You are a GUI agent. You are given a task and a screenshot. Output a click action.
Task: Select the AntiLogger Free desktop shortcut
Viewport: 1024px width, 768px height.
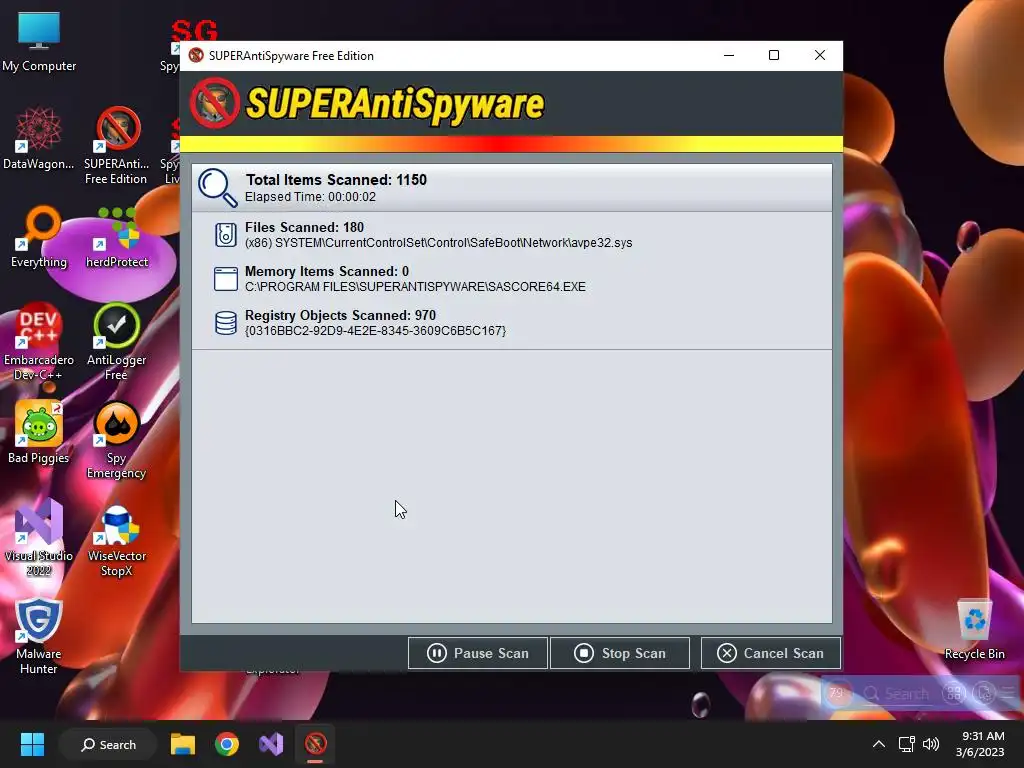[117, 342]
